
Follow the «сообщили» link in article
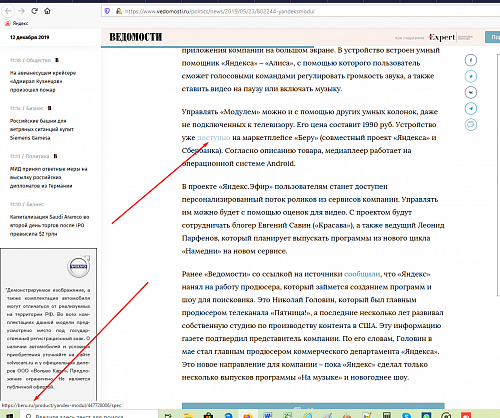362,274
